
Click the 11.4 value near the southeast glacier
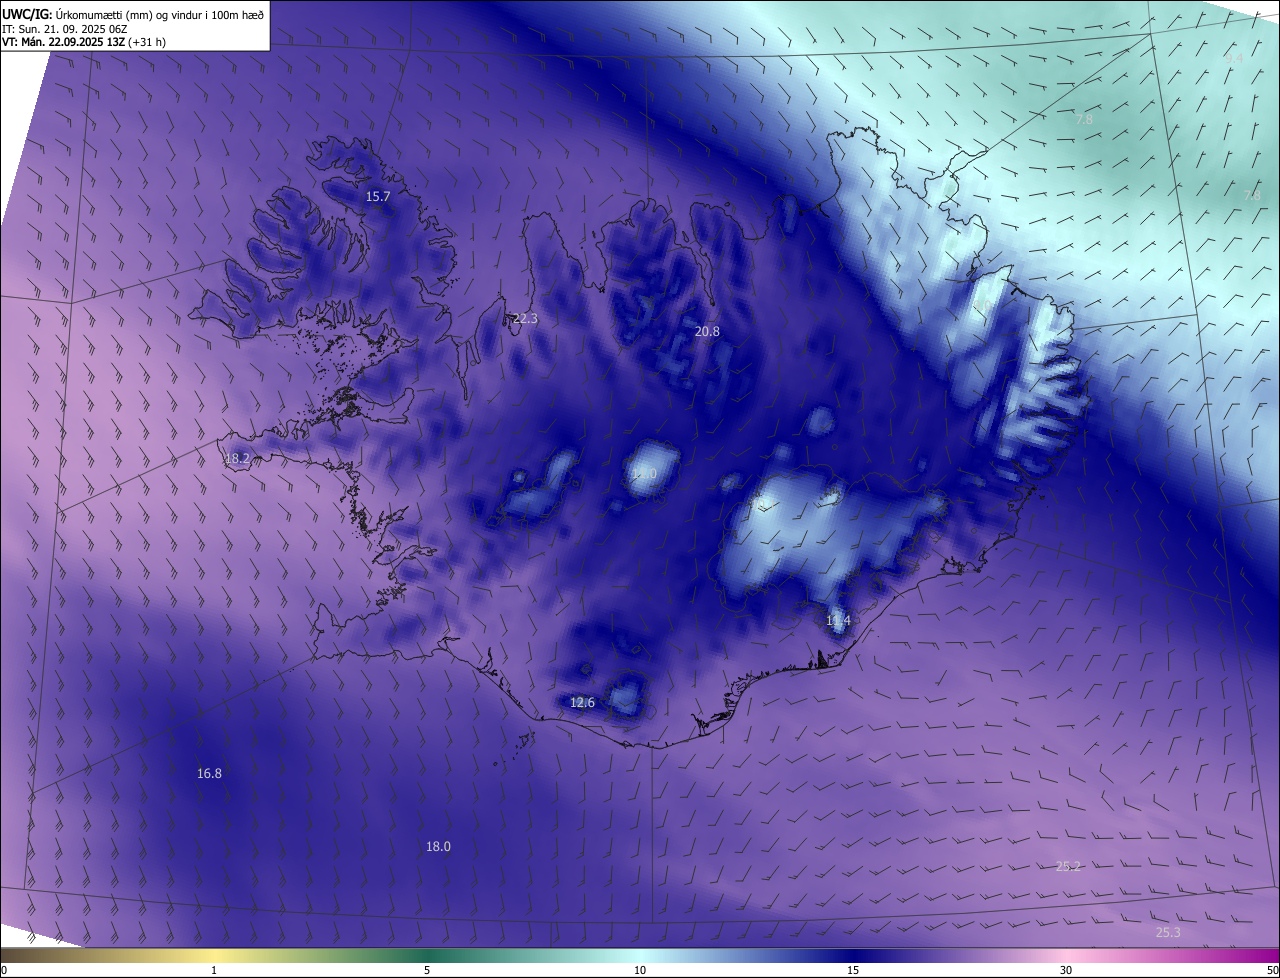pyautogui.click(x=838, y=621)
